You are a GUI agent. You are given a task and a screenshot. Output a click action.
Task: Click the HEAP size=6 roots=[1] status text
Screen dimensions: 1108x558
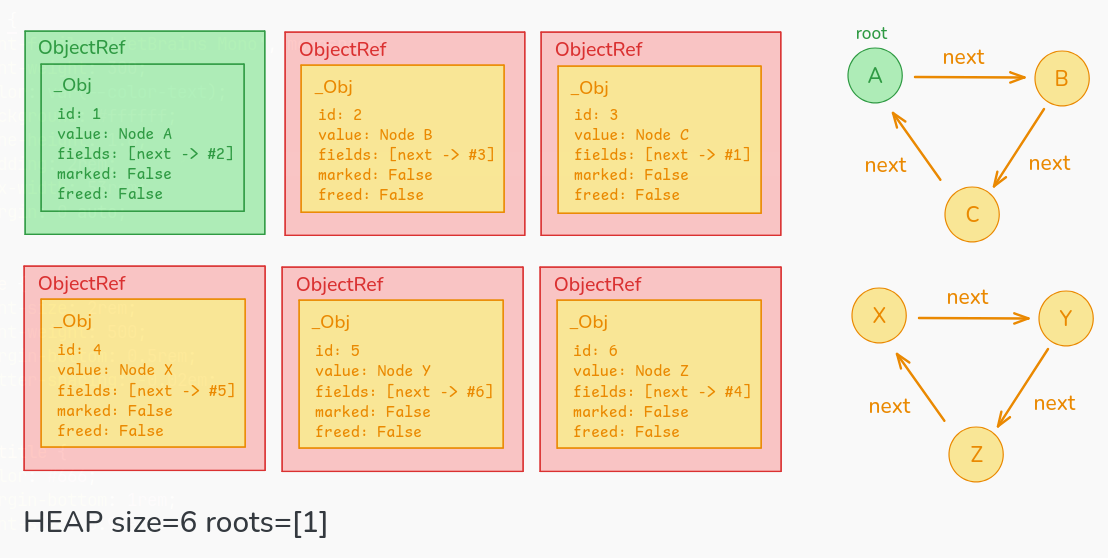pos(175,522)
